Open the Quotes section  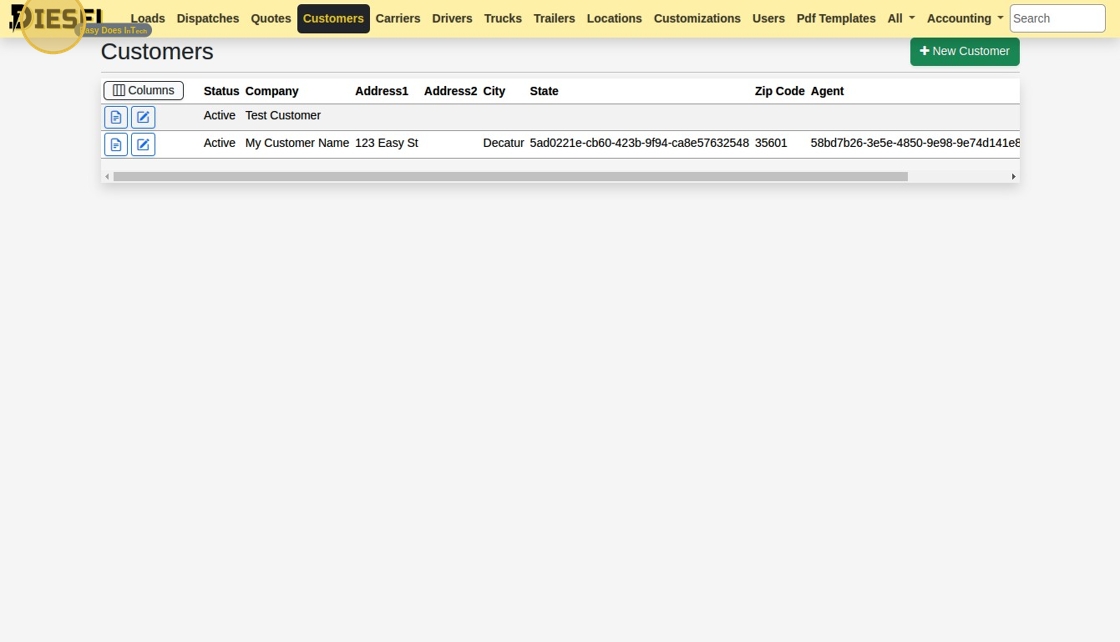click(271, 19)
